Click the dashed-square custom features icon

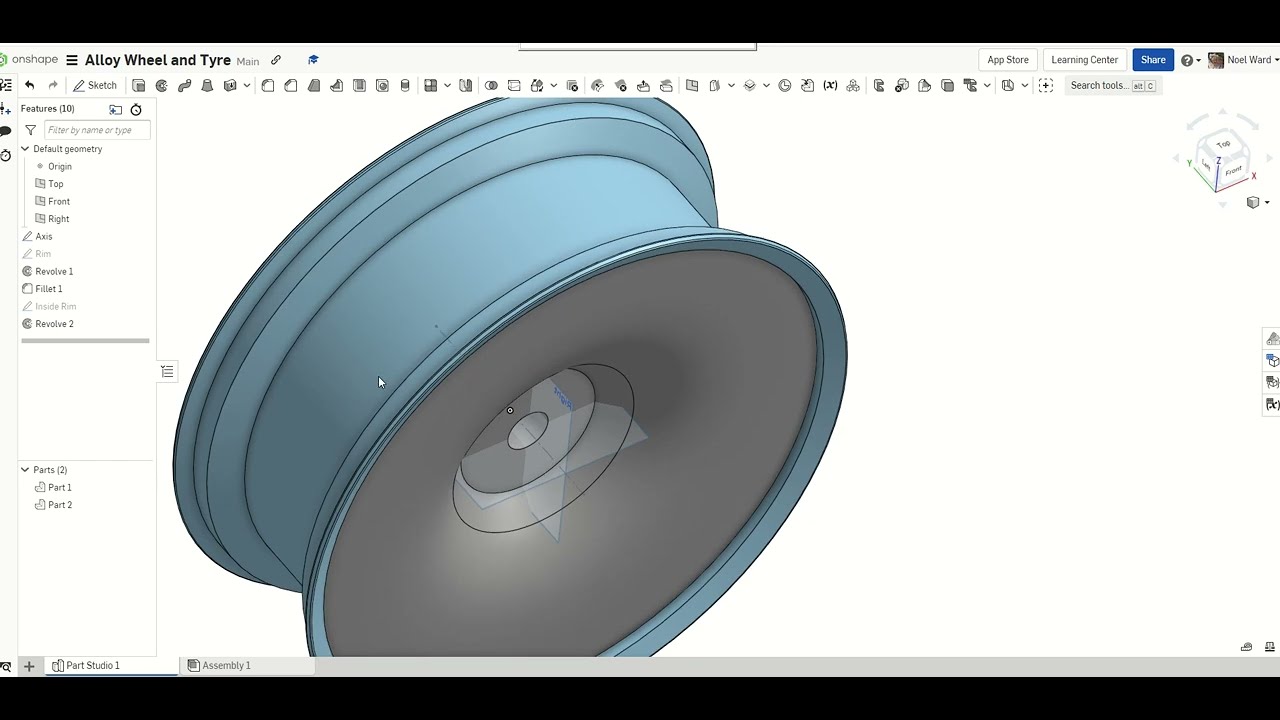tap(1046, 86)
